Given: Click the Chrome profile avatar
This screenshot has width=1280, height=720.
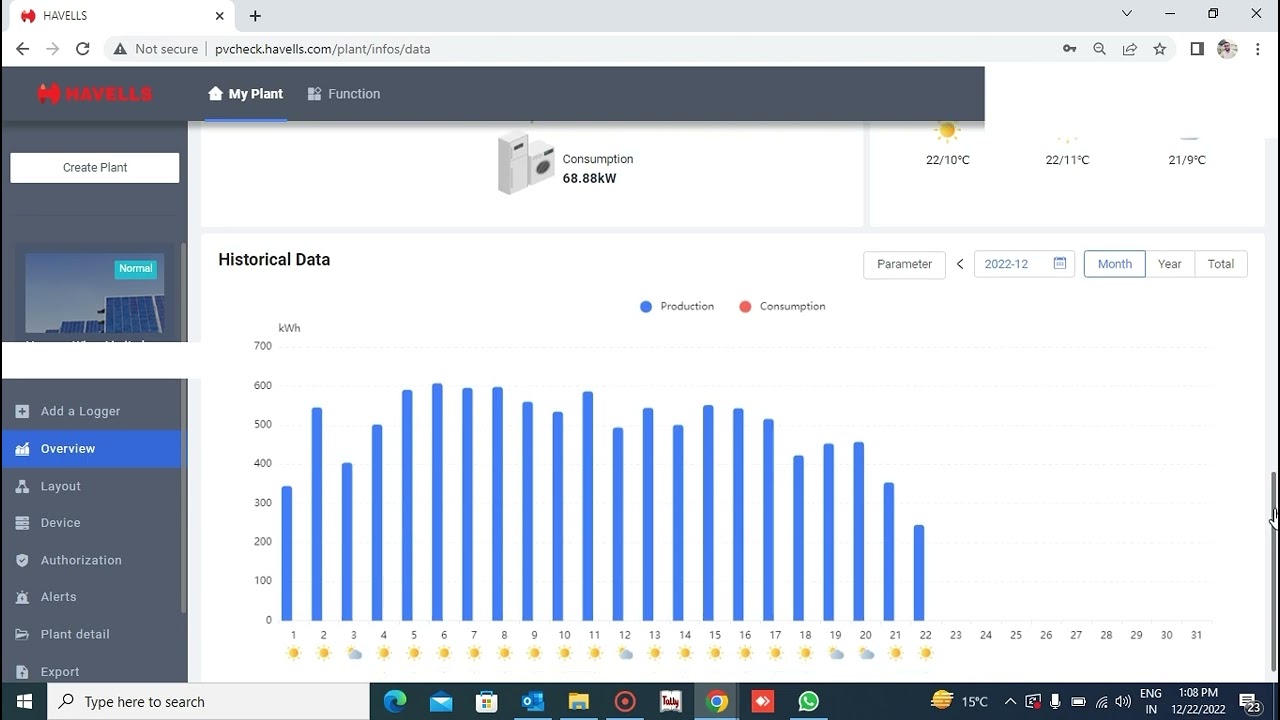Looking at the screenshot, I should pos(1228,49).
